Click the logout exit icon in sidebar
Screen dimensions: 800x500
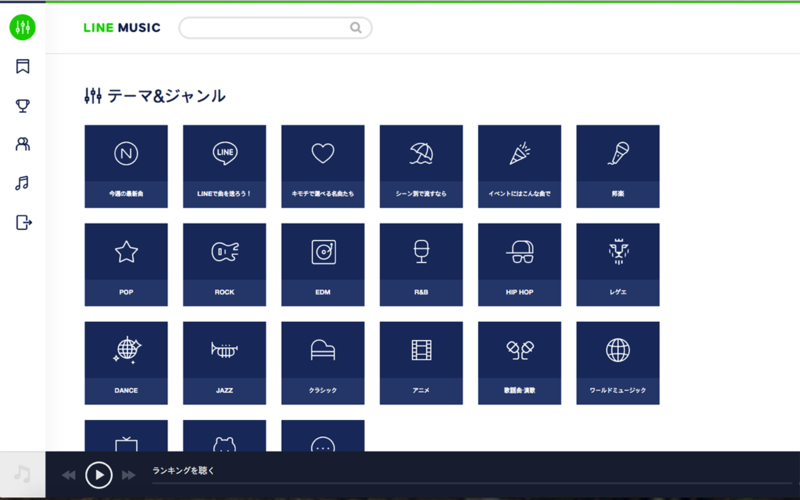tap(23, 222)
